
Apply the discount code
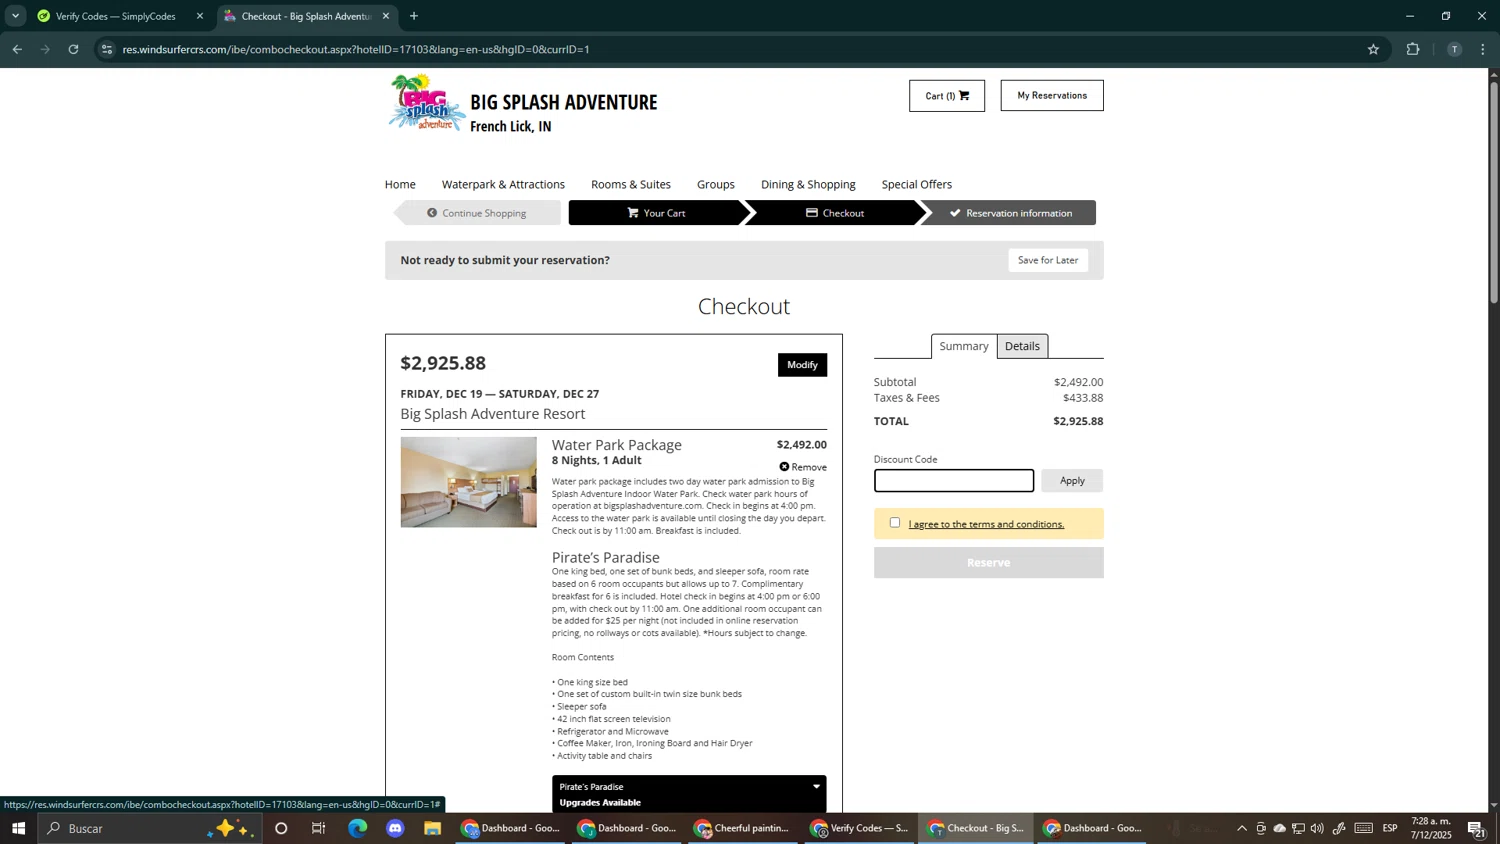click(x=1072, y=481)
